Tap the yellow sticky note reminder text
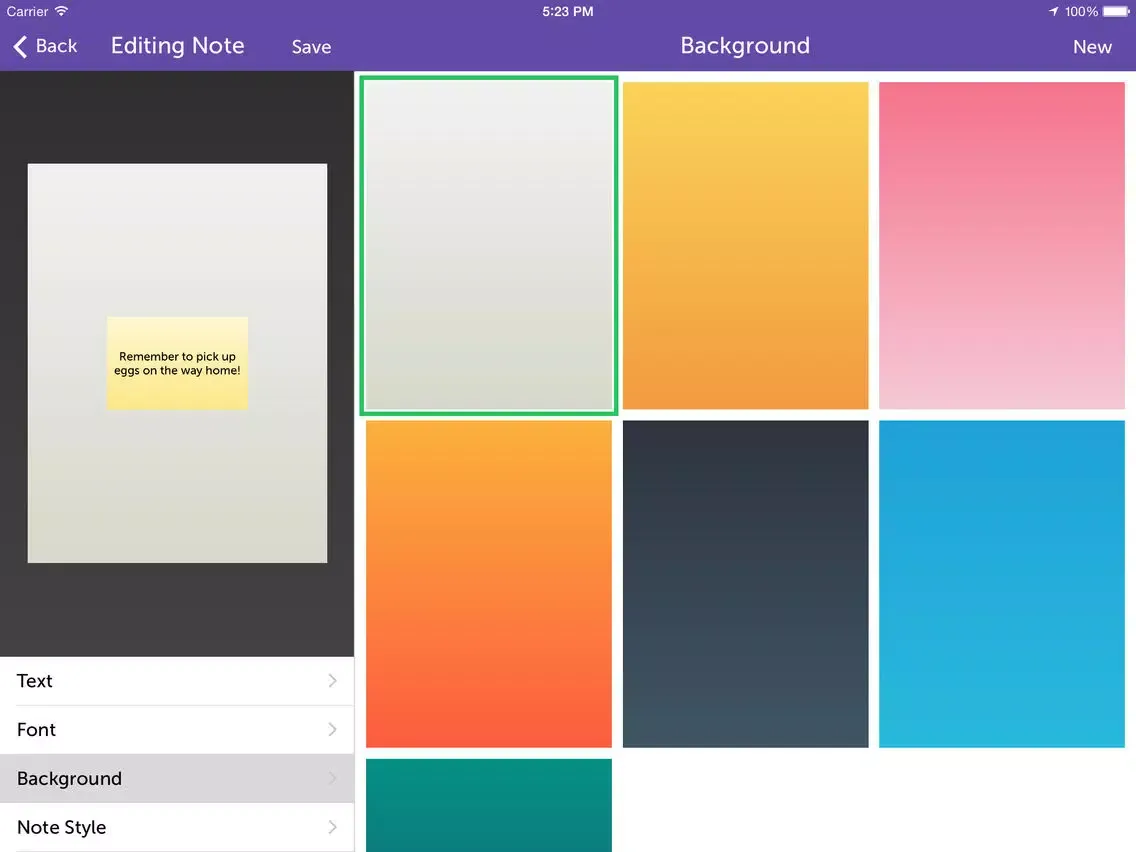 178,364
